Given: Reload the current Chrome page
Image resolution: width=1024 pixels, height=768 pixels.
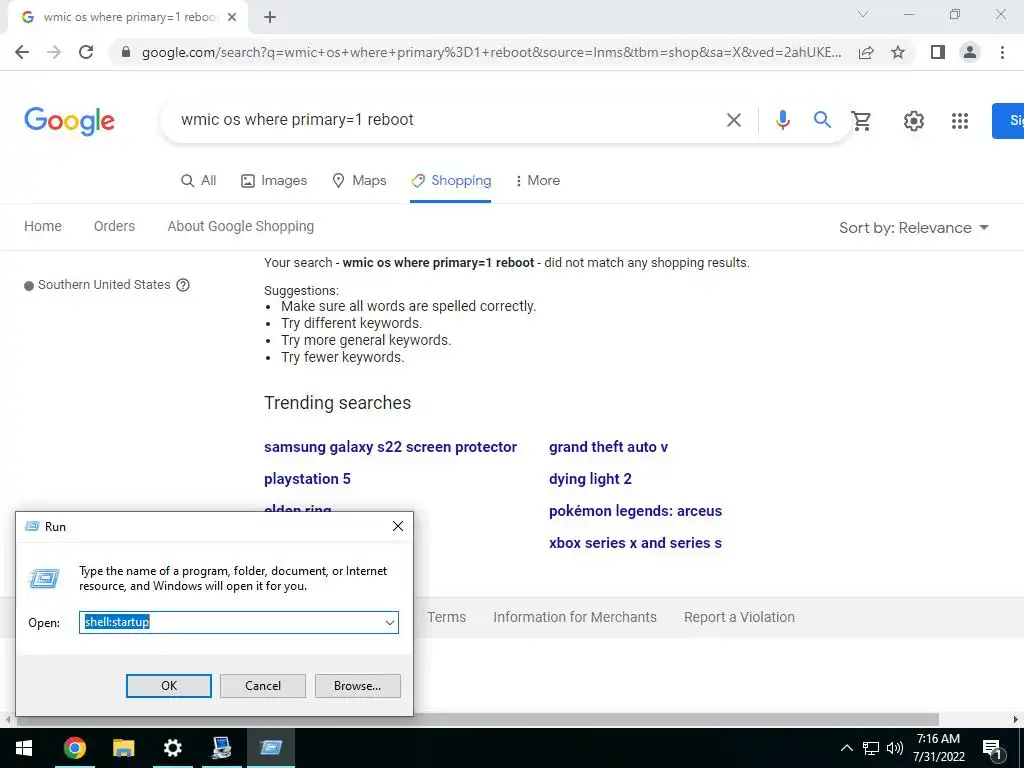Looking at the screenshot, I should [86, 52].
